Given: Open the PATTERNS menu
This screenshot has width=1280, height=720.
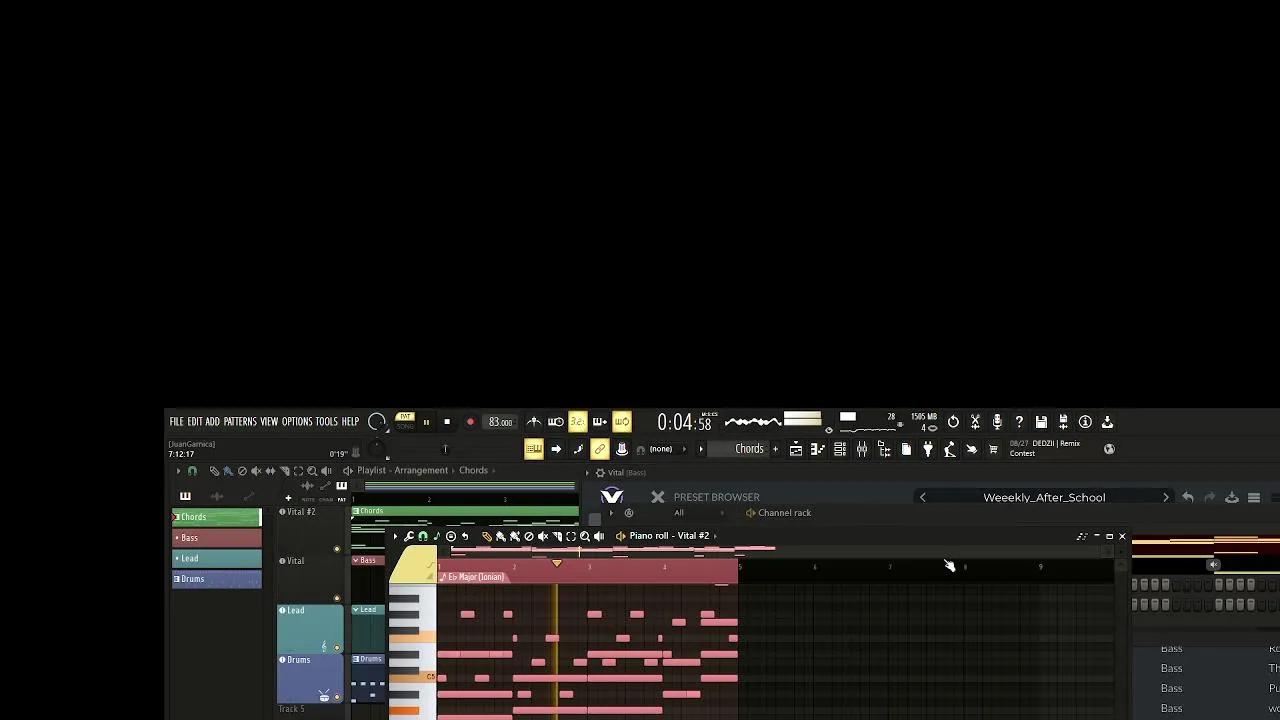Looking at the screenshot, I should 240,422.
